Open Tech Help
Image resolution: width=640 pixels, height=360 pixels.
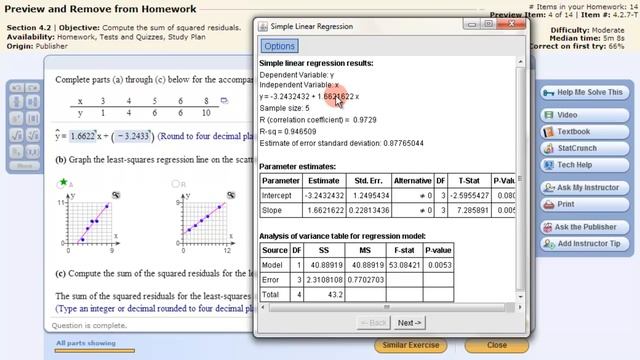click(x=585, y=165)
